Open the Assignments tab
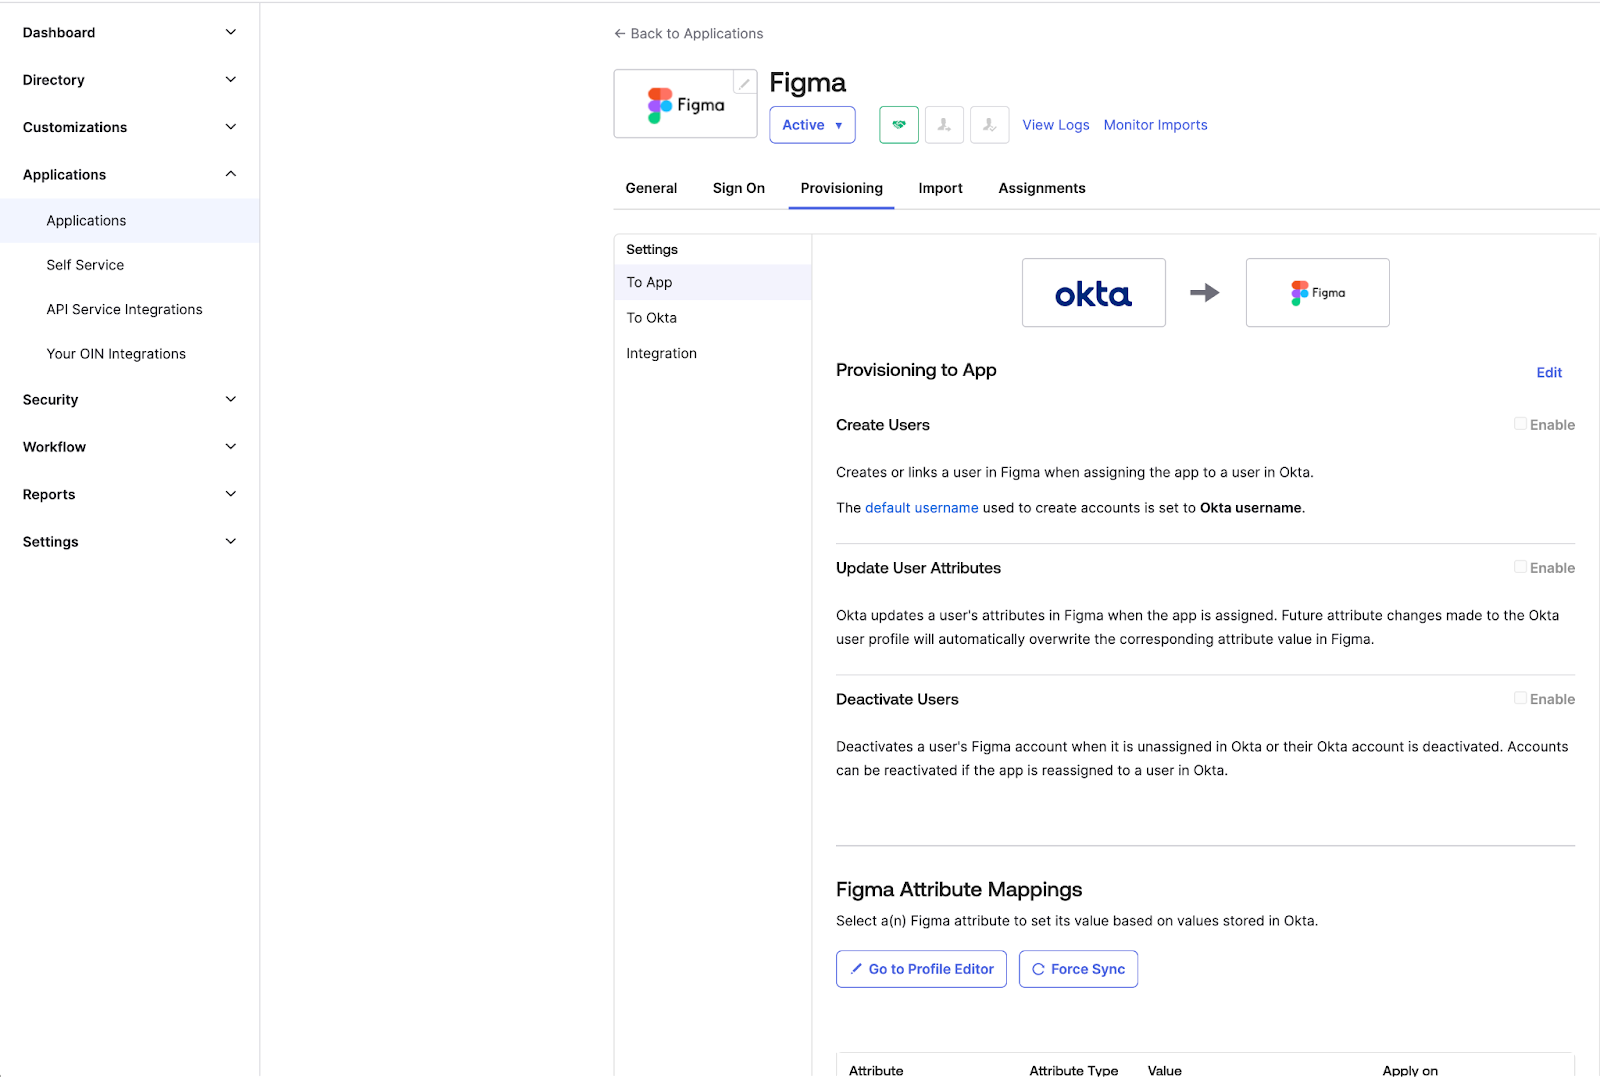 point(1041,188)
